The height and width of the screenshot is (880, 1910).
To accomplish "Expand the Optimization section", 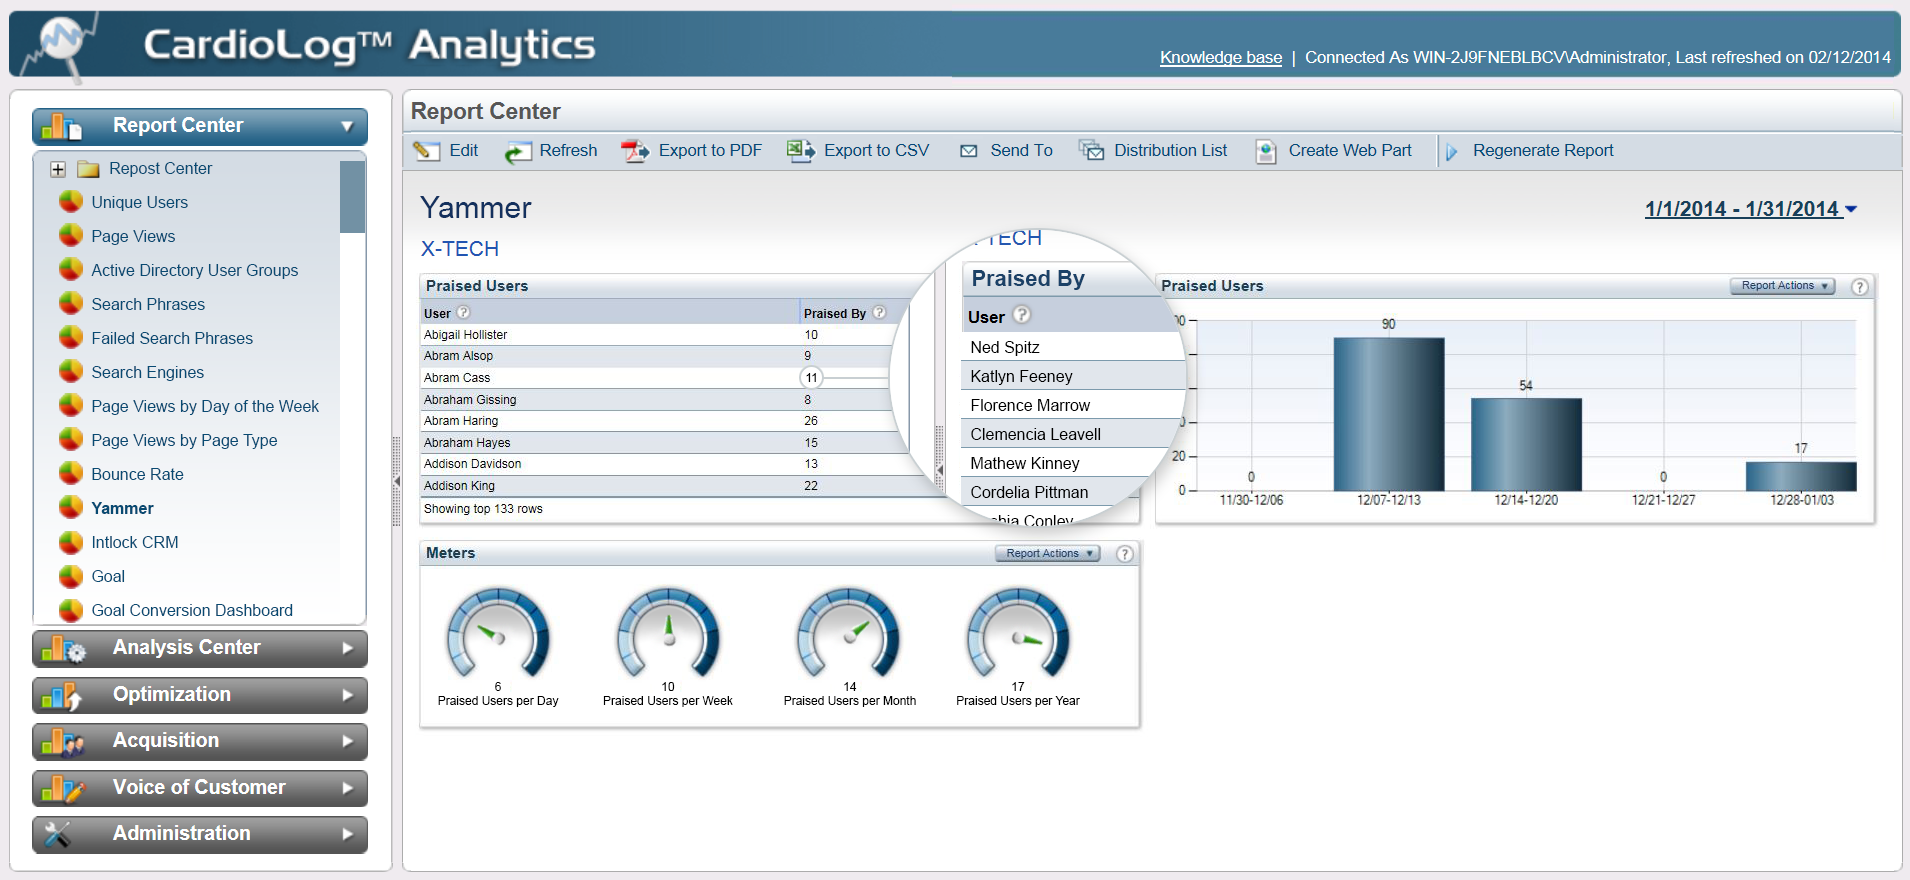I will [x=200, y=695].
